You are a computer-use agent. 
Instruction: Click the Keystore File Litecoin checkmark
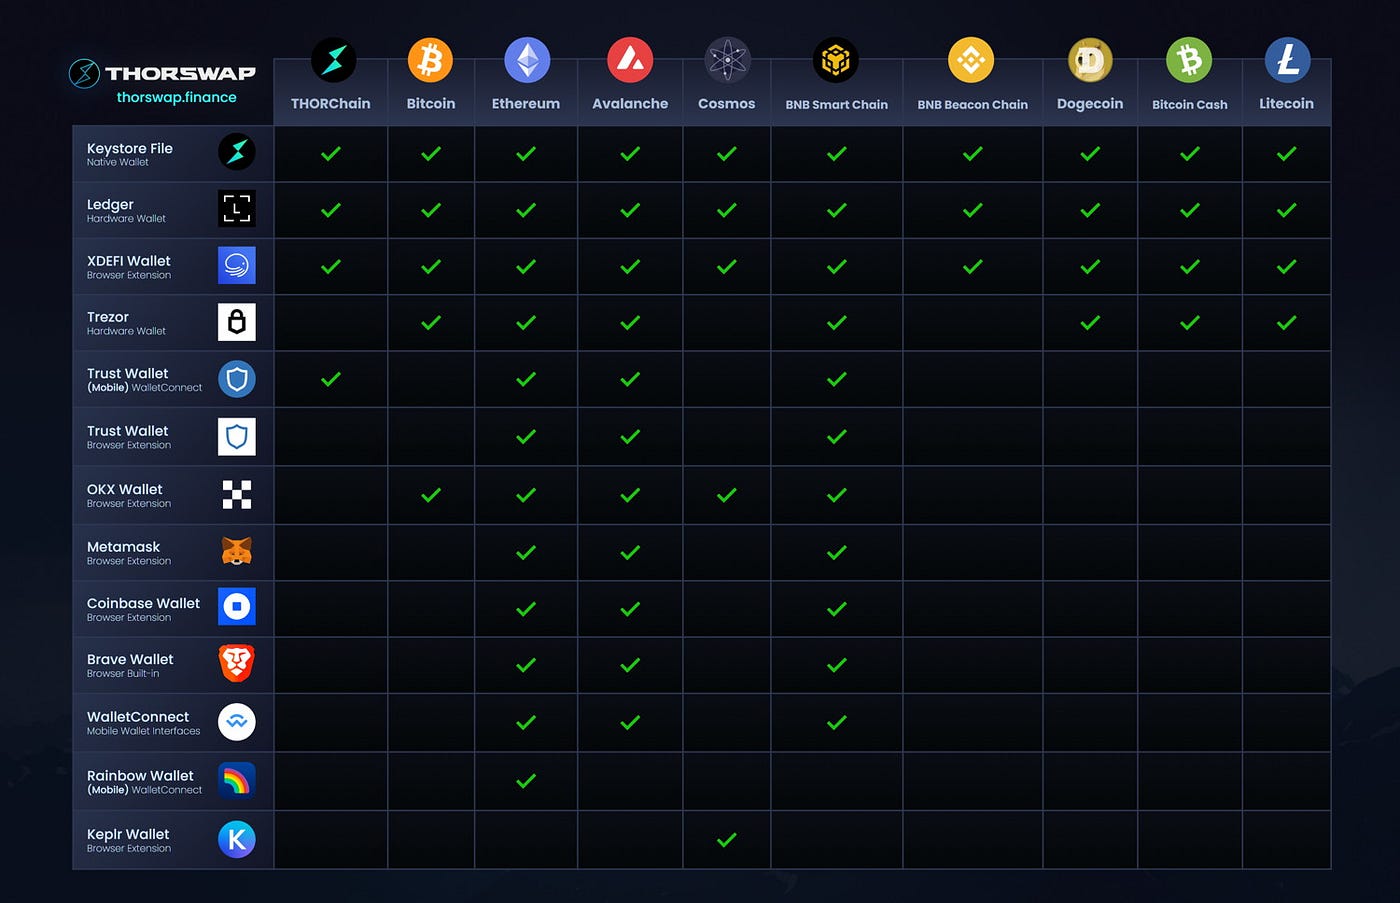click(1287, 153)
